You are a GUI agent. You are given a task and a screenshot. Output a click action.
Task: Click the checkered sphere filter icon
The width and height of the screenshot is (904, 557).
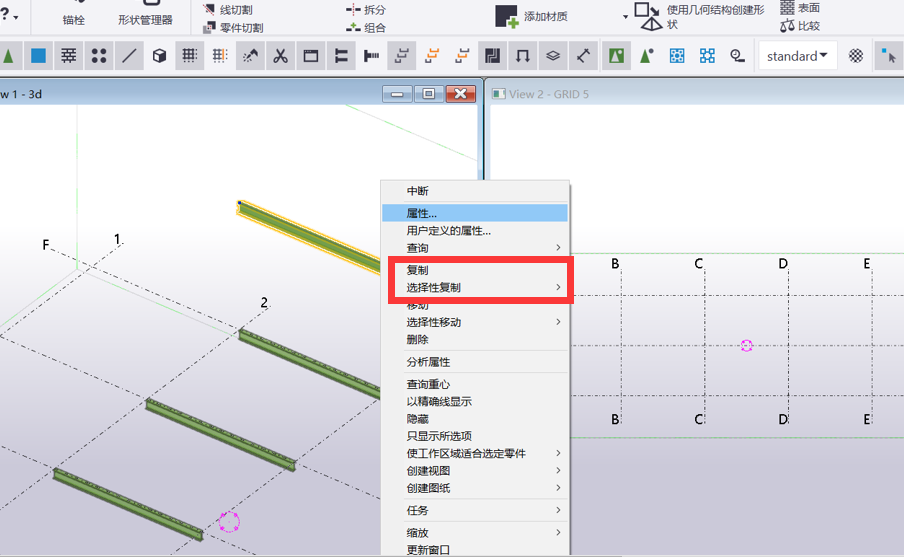(856, 56)
